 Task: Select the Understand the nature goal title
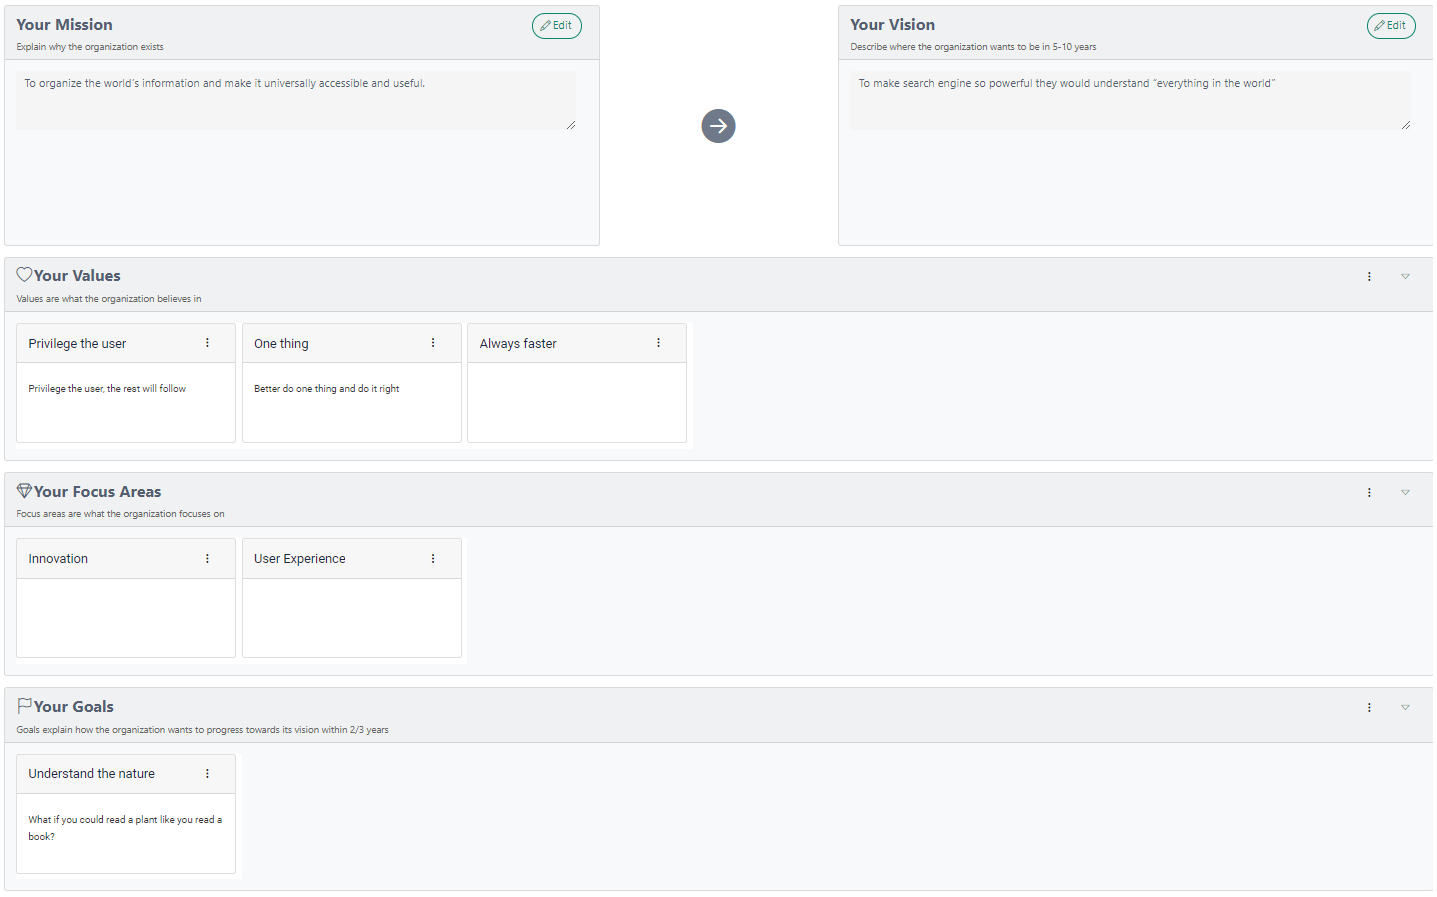(x=91, y=774)
